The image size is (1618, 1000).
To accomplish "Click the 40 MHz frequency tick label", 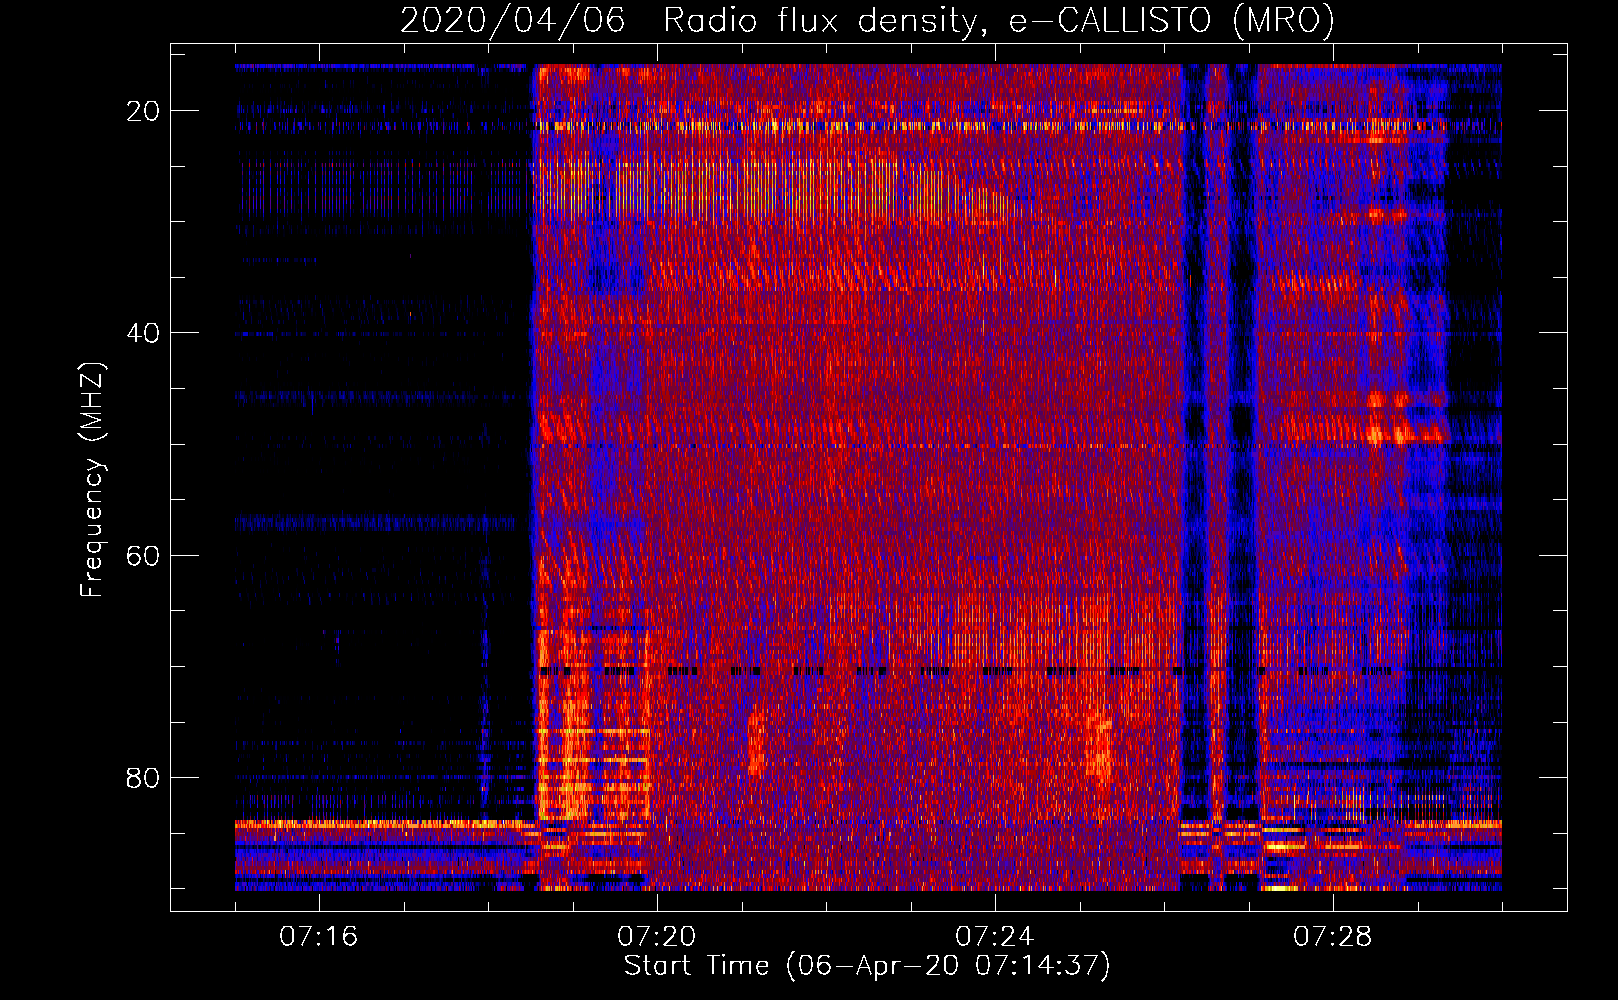I will click(x=144, y=333).
